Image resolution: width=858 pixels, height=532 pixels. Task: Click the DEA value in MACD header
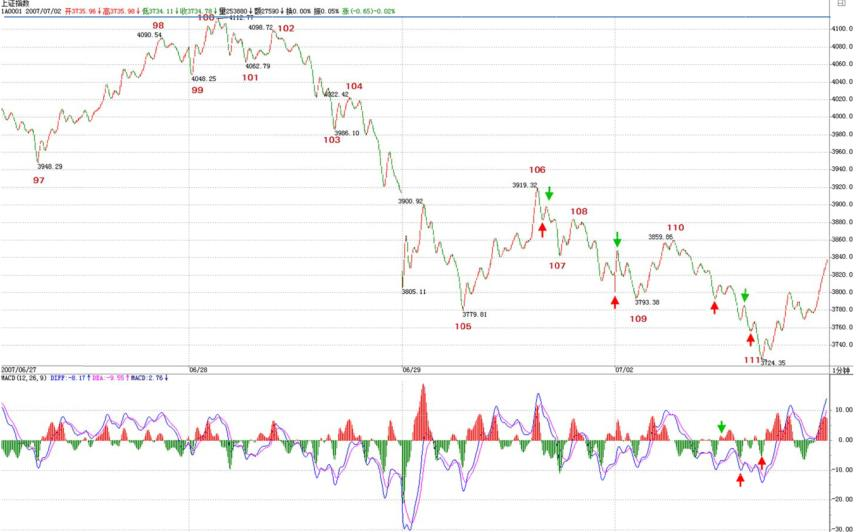click(x=109, y=378)
